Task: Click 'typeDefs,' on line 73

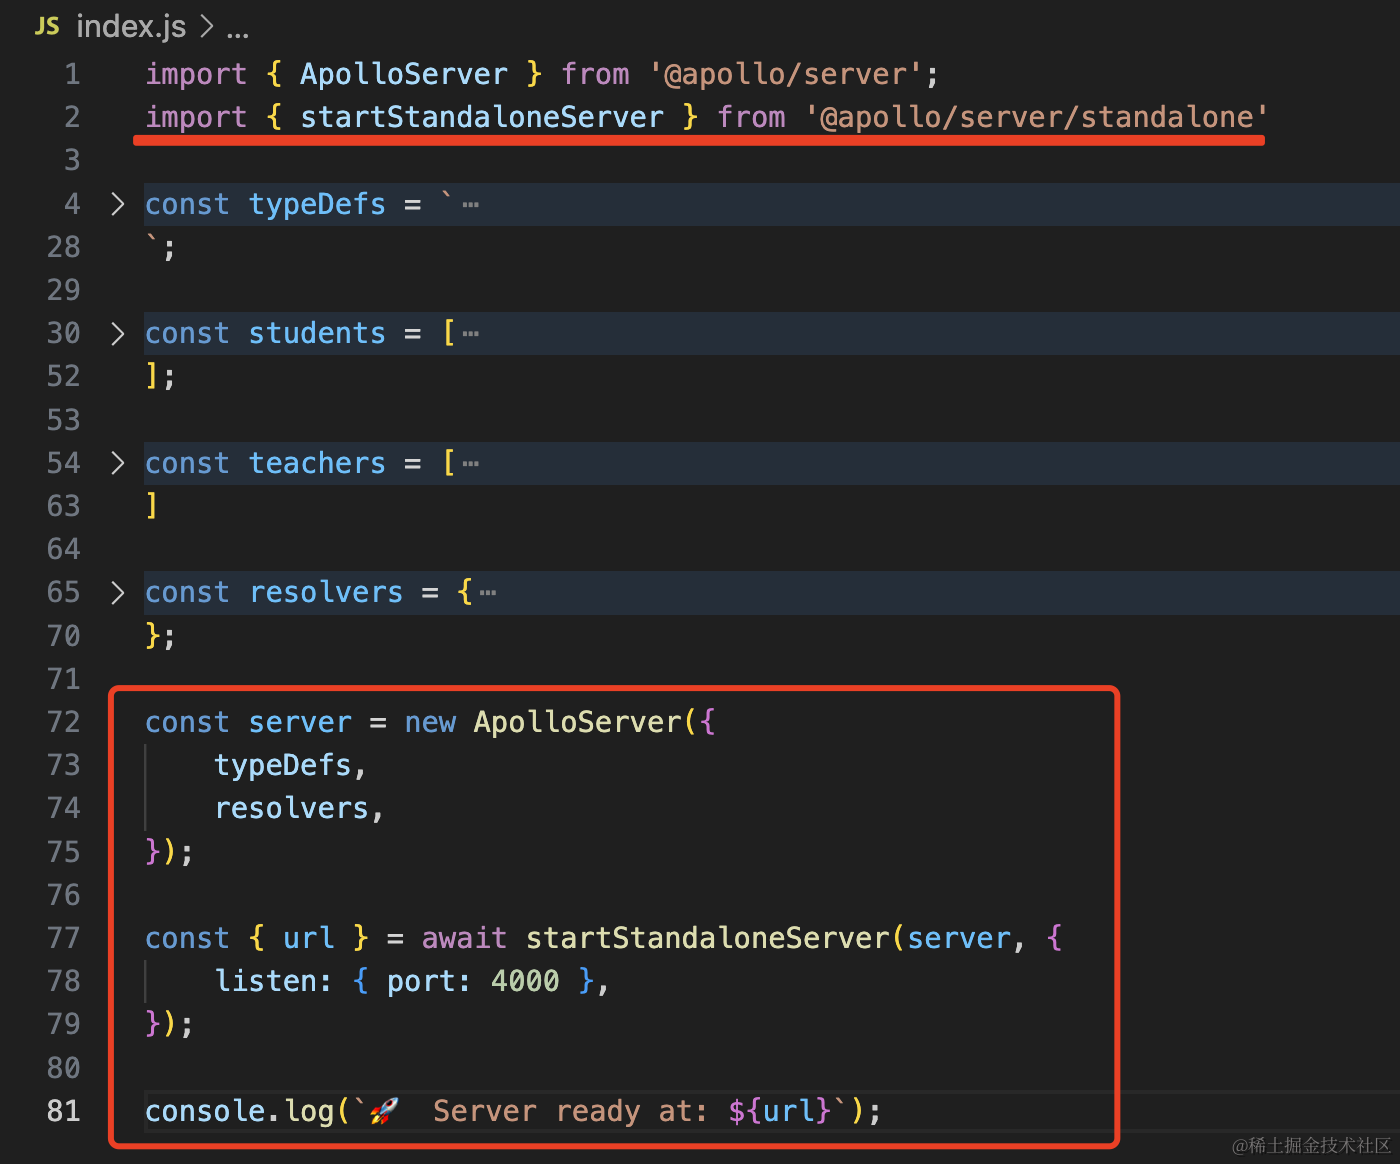Action: (291, 765)
